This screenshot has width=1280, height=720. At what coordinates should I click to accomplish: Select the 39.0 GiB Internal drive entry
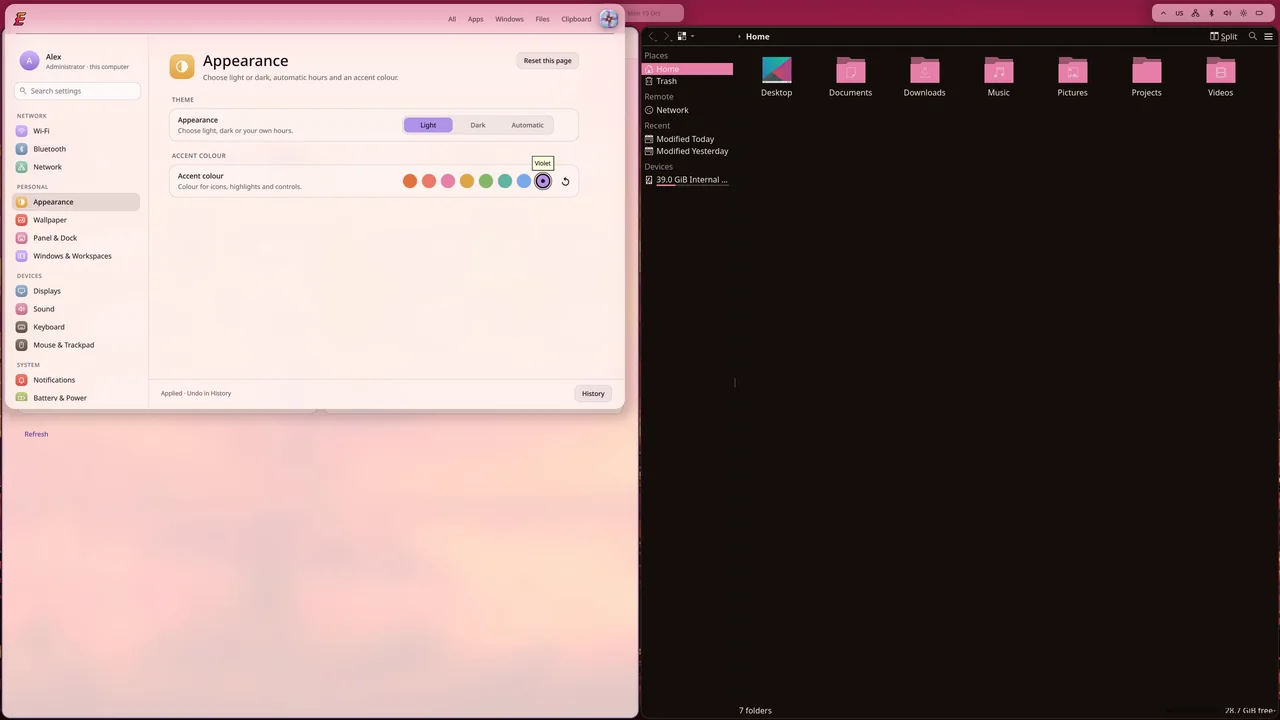click(x=687, y=180)
